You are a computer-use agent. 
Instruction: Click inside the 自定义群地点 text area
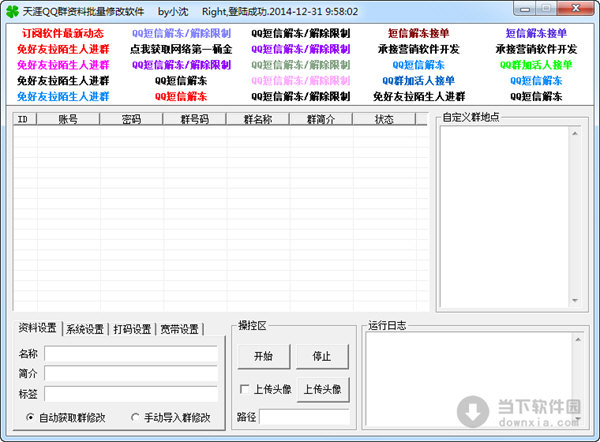pos(505,217)
